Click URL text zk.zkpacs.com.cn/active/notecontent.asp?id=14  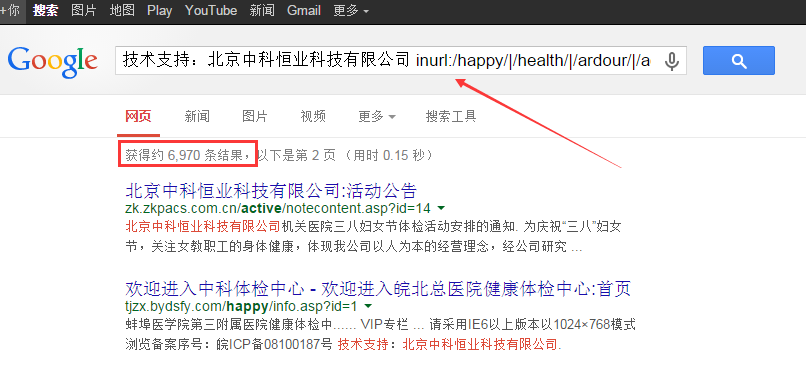tap(278, 208)
